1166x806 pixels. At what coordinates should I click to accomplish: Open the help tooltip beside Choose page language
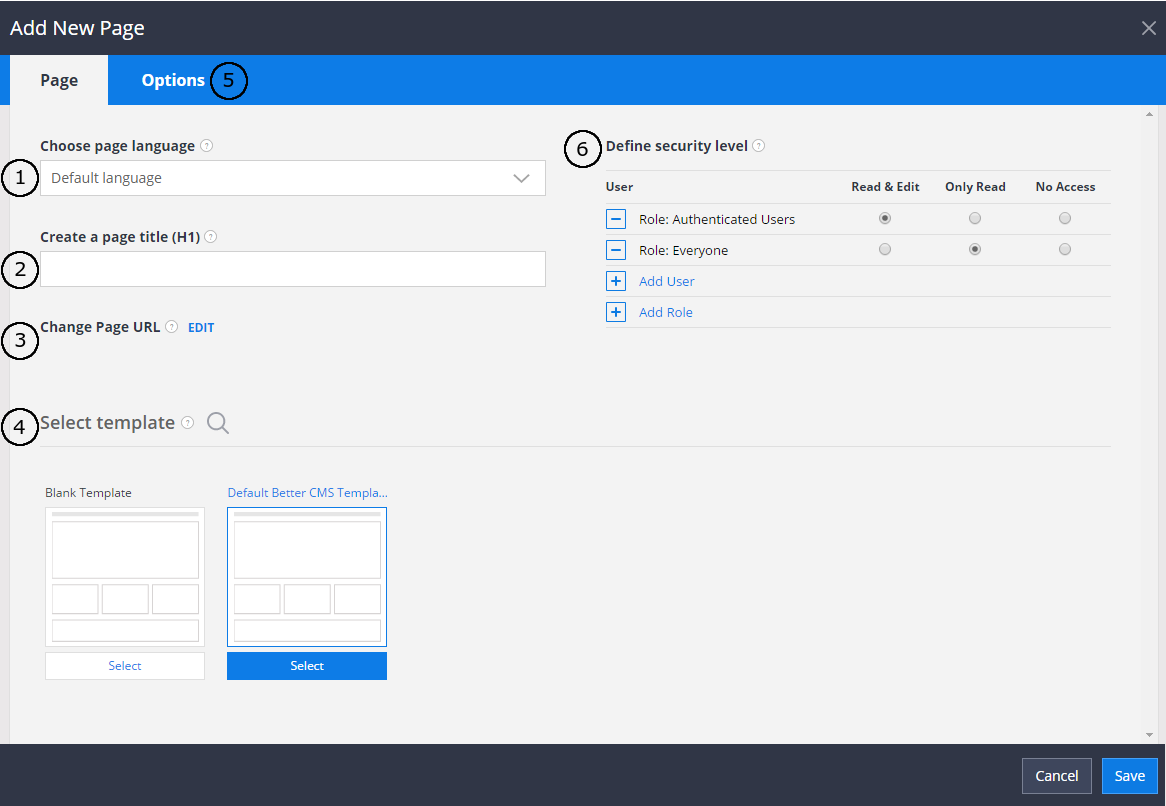pyautogui.click(x=206, y=145)
